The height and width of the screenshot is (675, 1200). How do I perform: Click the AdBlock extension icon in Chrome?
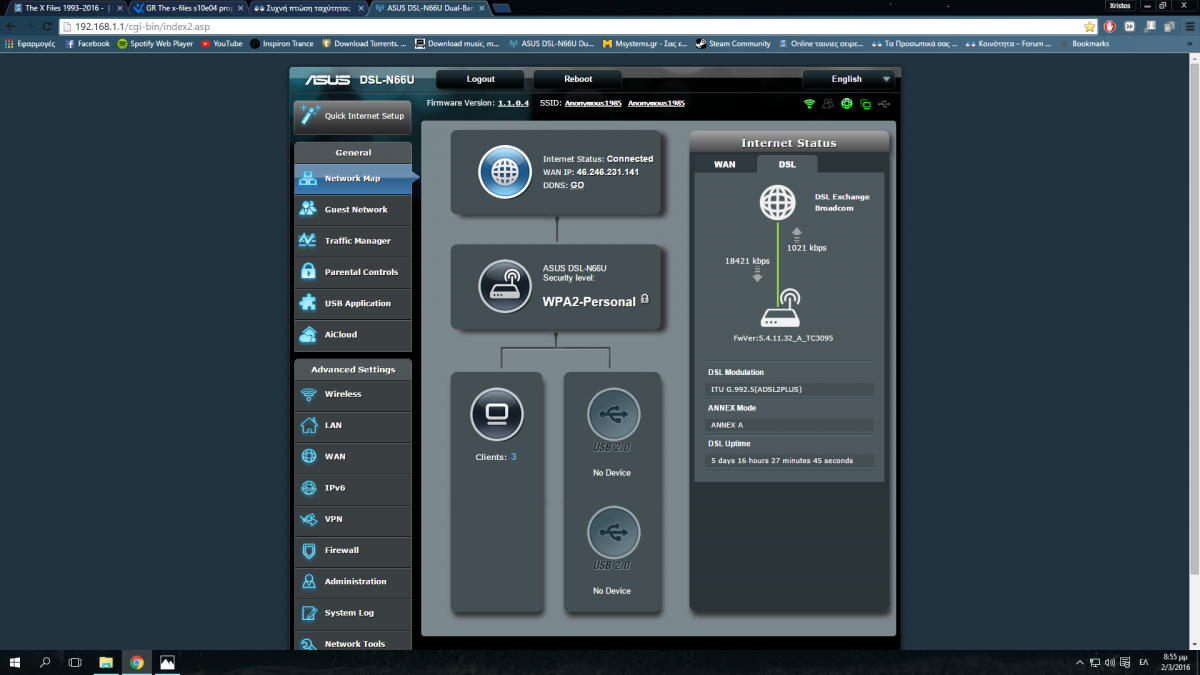point(1109,27)
